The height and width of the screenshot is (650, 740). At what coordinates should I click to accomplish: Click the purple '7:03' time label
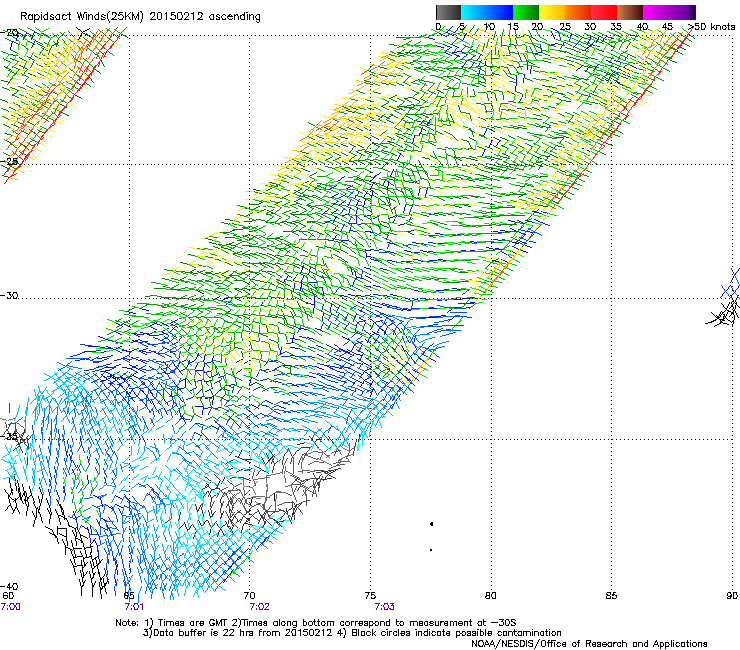pos(385,607)
